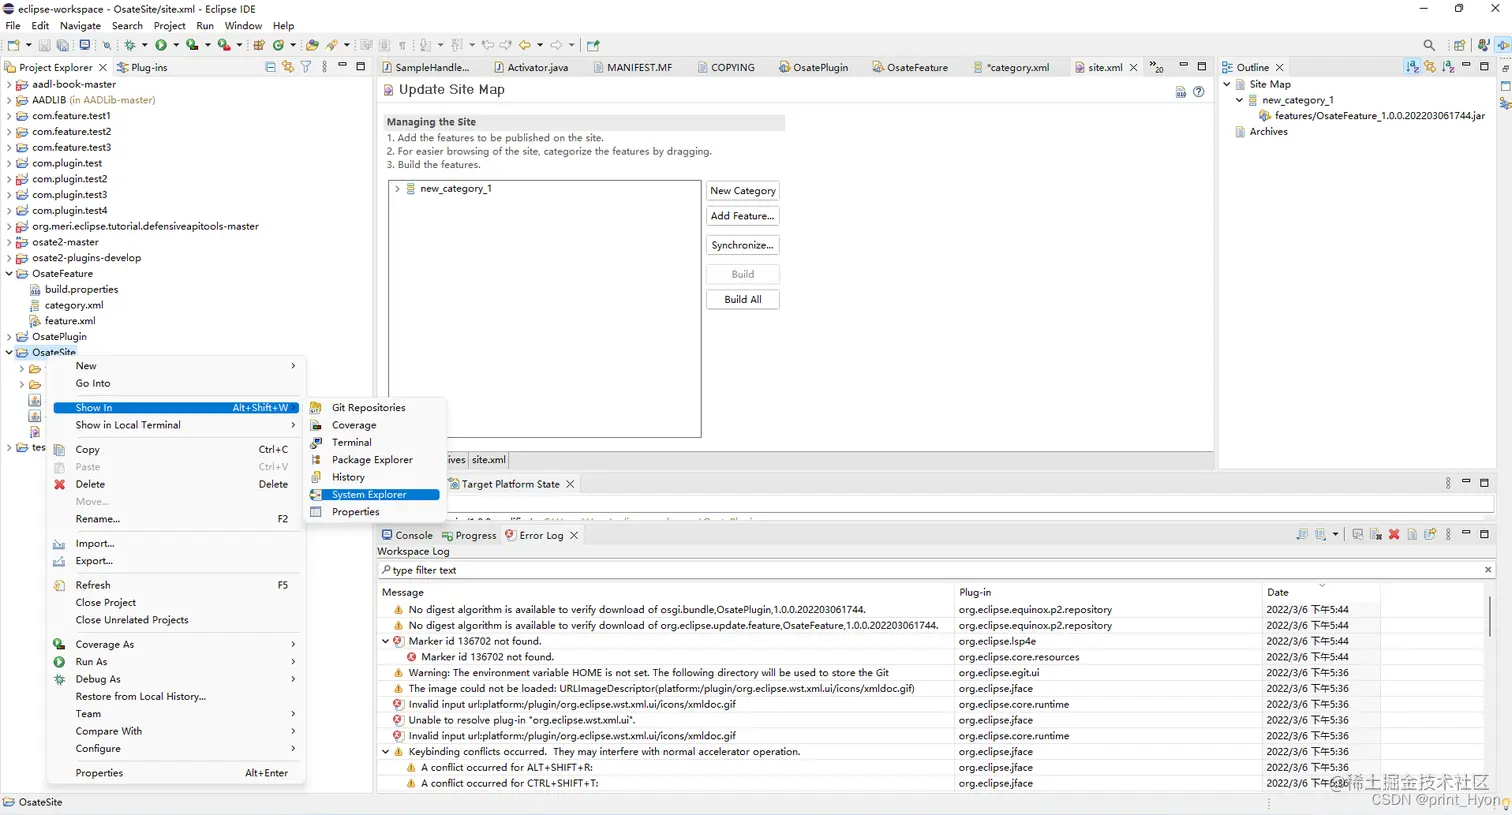Open the Project Explorer filter funnel icon

306,67
